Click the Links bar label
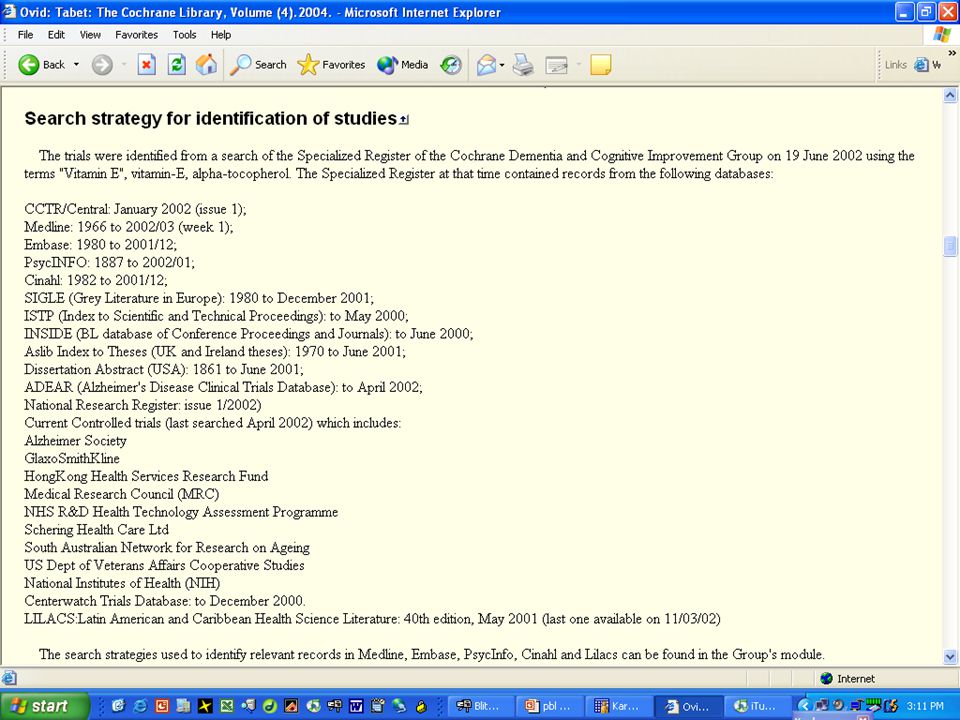Screen dimensions: 960x720 pos(896,64)
